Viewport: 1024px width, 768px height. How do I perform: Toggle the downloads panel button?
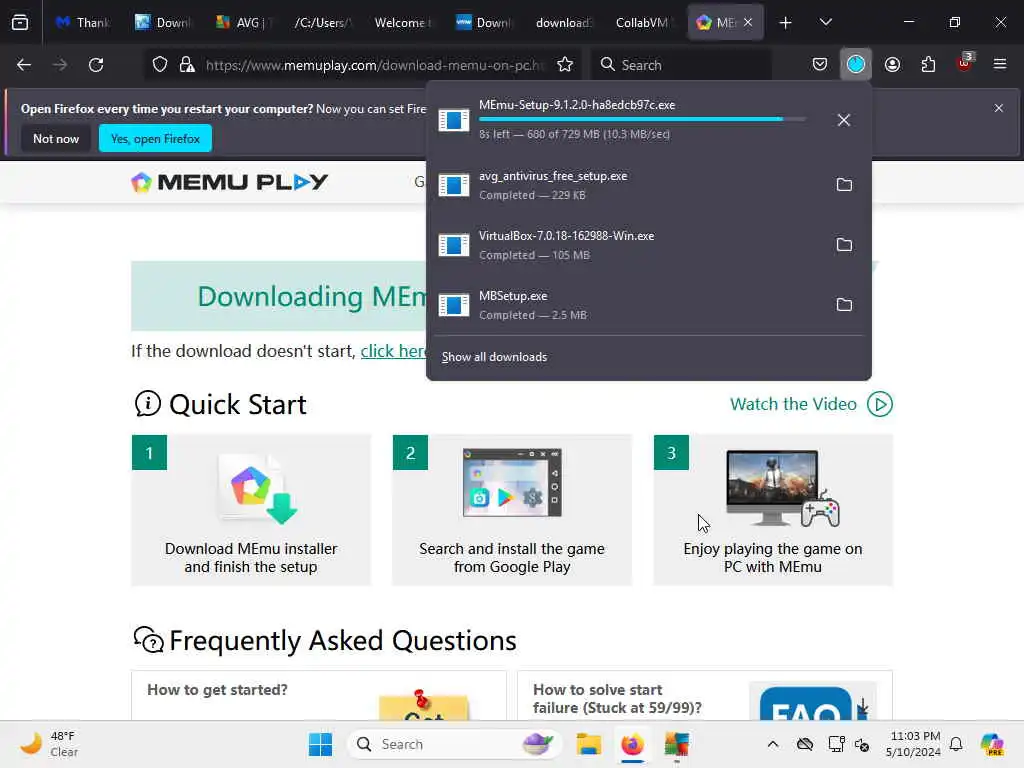click(856, 65)
